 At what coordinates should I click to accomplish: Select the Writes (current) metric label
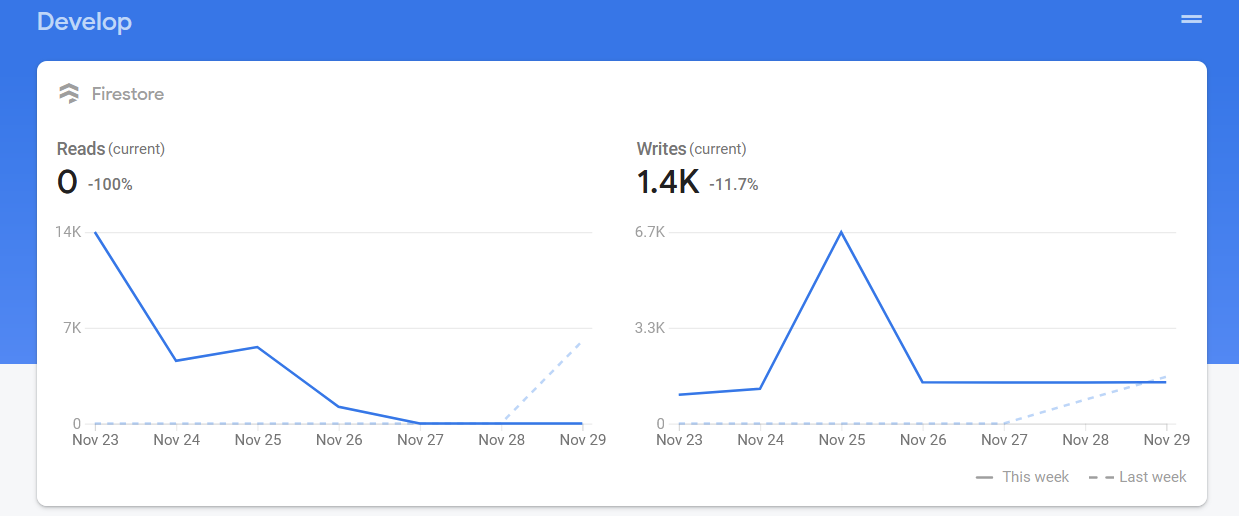(x=691, y=149)
